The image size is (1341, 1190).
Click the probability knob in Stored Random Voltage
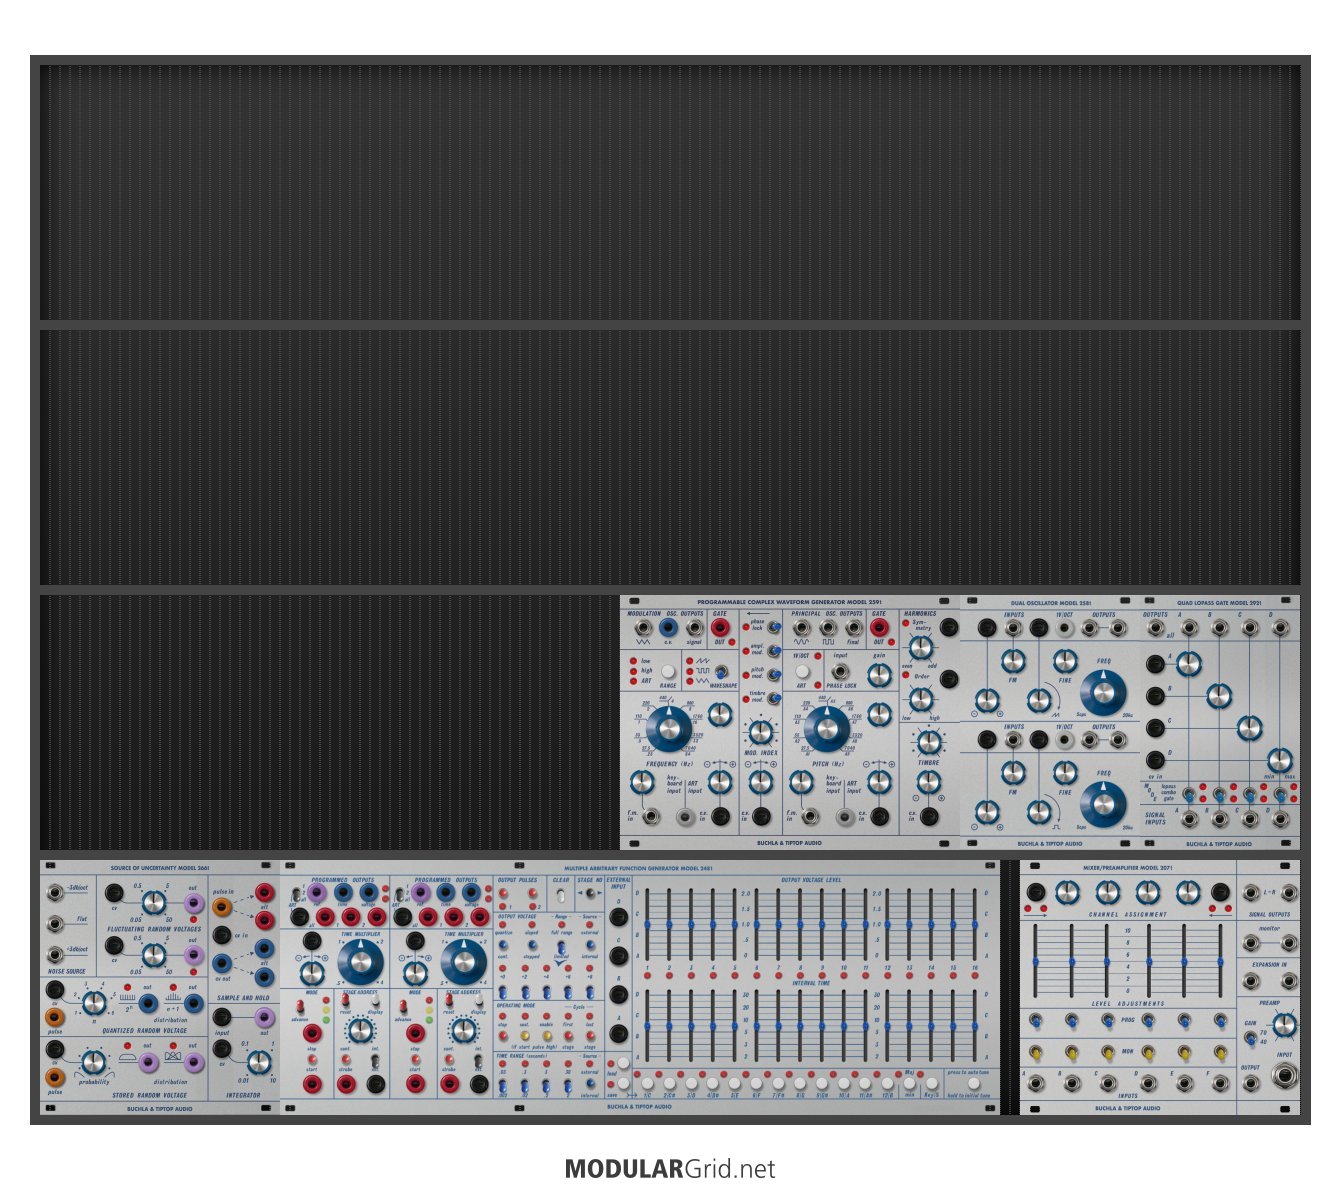(94, 1062)
